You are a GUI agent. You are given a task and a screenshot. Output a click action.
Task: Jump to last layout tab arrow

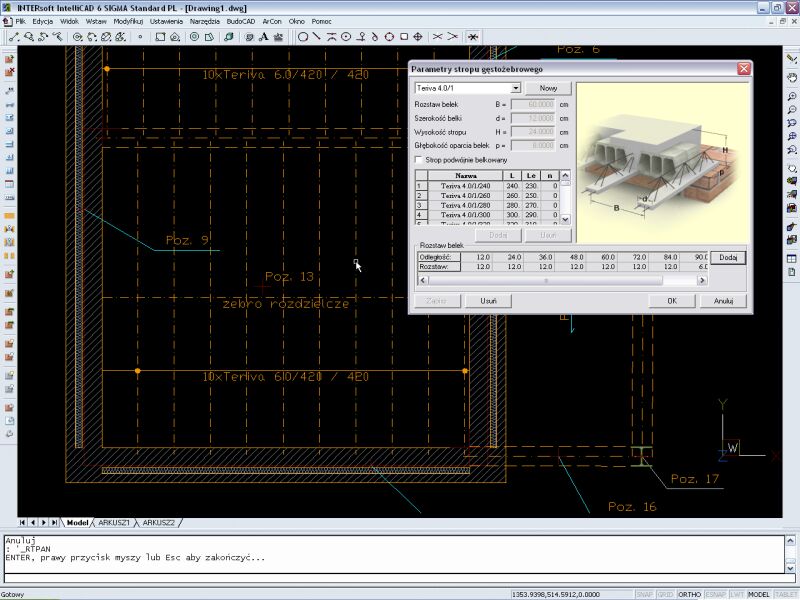tap(55, 522)
